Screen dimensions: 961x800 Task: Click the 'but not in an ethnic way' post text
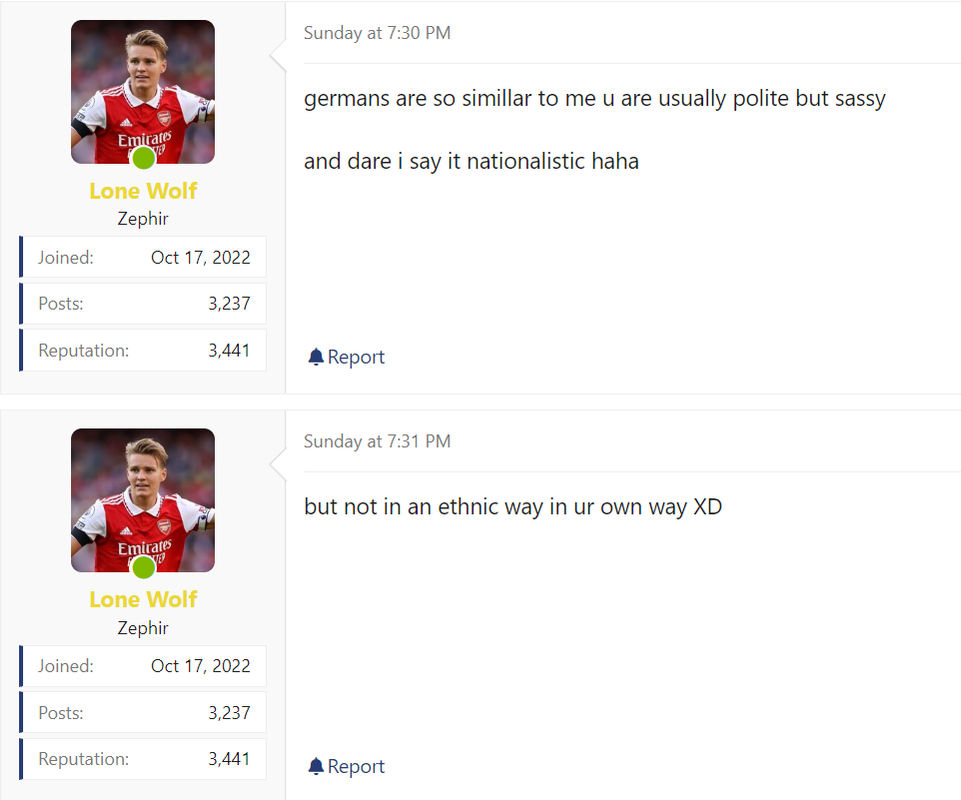[513, 508]
